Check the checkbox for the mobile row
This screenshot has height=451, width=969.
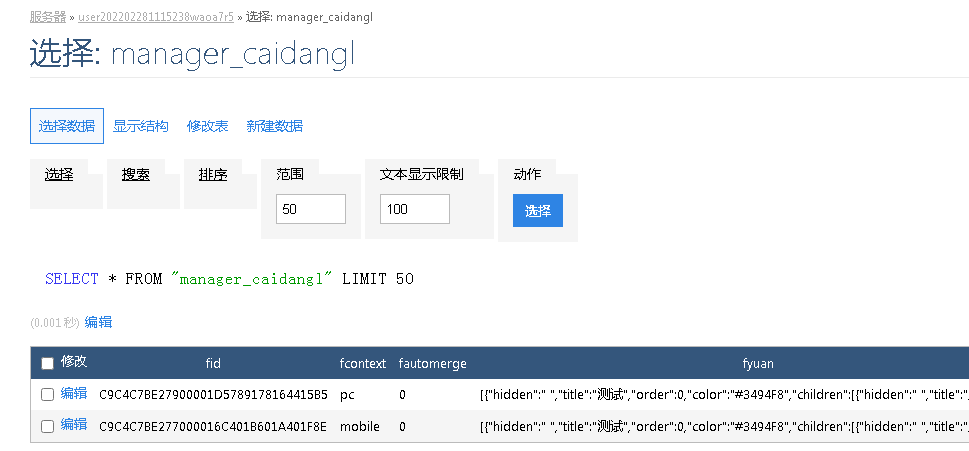[x=47, y=426]
